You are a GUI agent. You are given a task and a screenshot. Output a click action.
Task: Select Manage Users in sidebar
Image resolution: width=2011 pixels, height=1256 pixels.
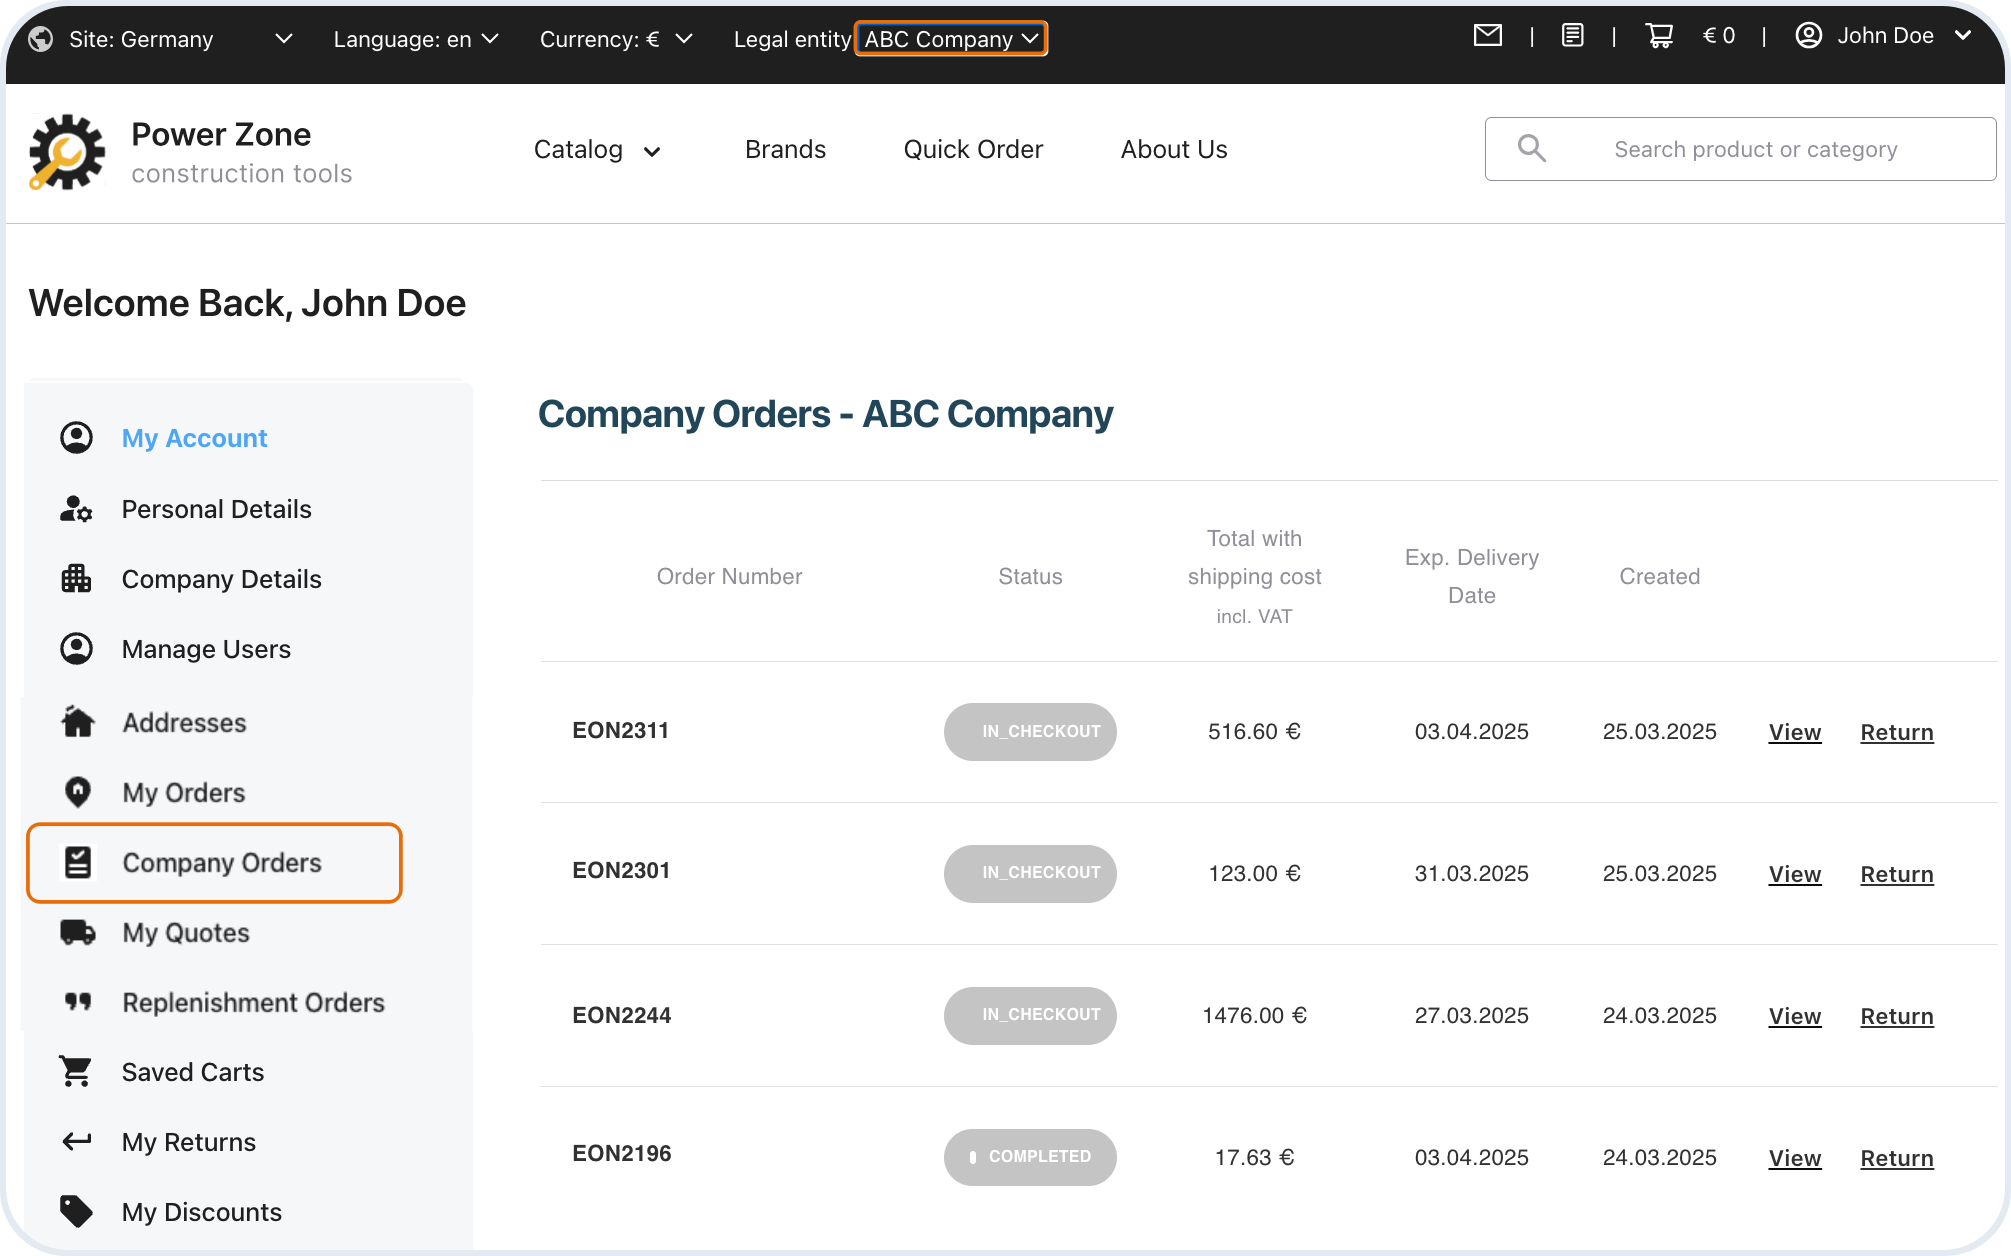click(x=206, y=650)
